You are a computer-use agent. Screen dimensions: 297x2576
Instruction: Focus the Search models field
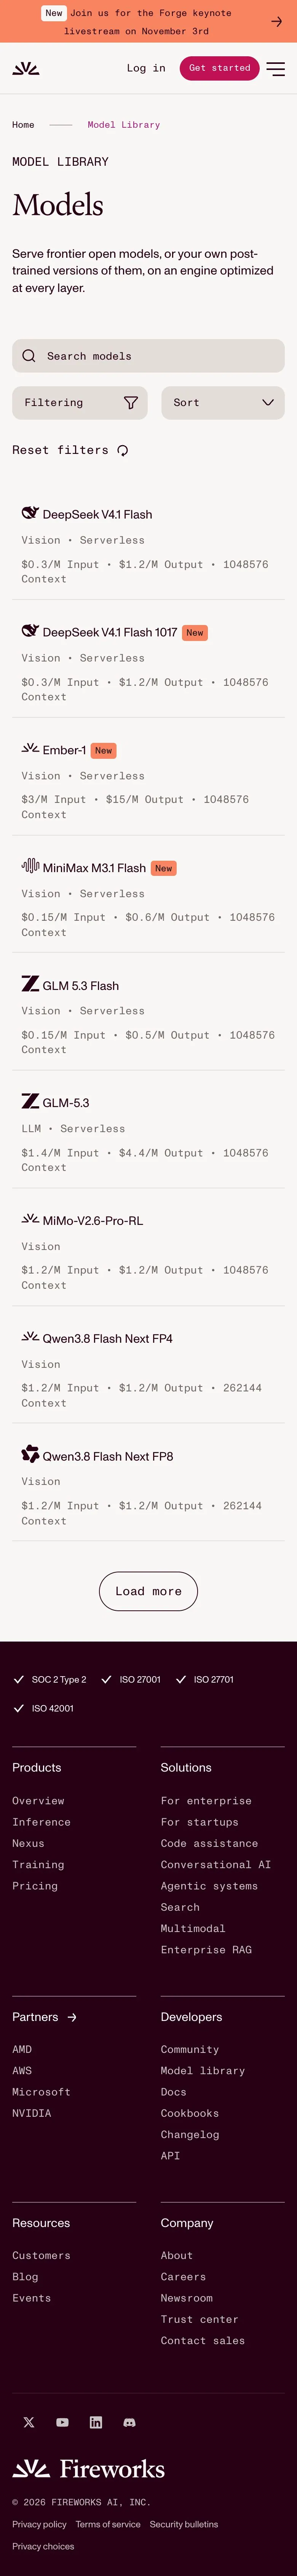148,356
